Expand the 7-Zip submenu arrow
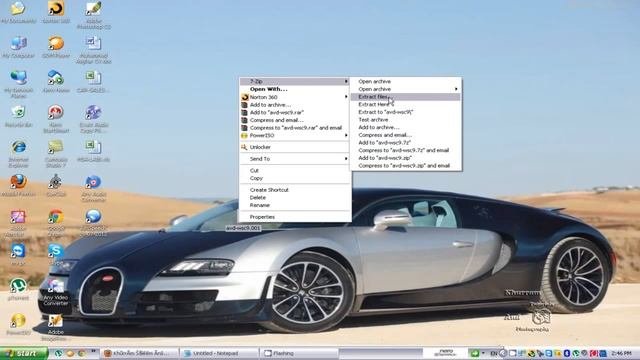This screenshot has width=640, height=360. pos(346,81)
